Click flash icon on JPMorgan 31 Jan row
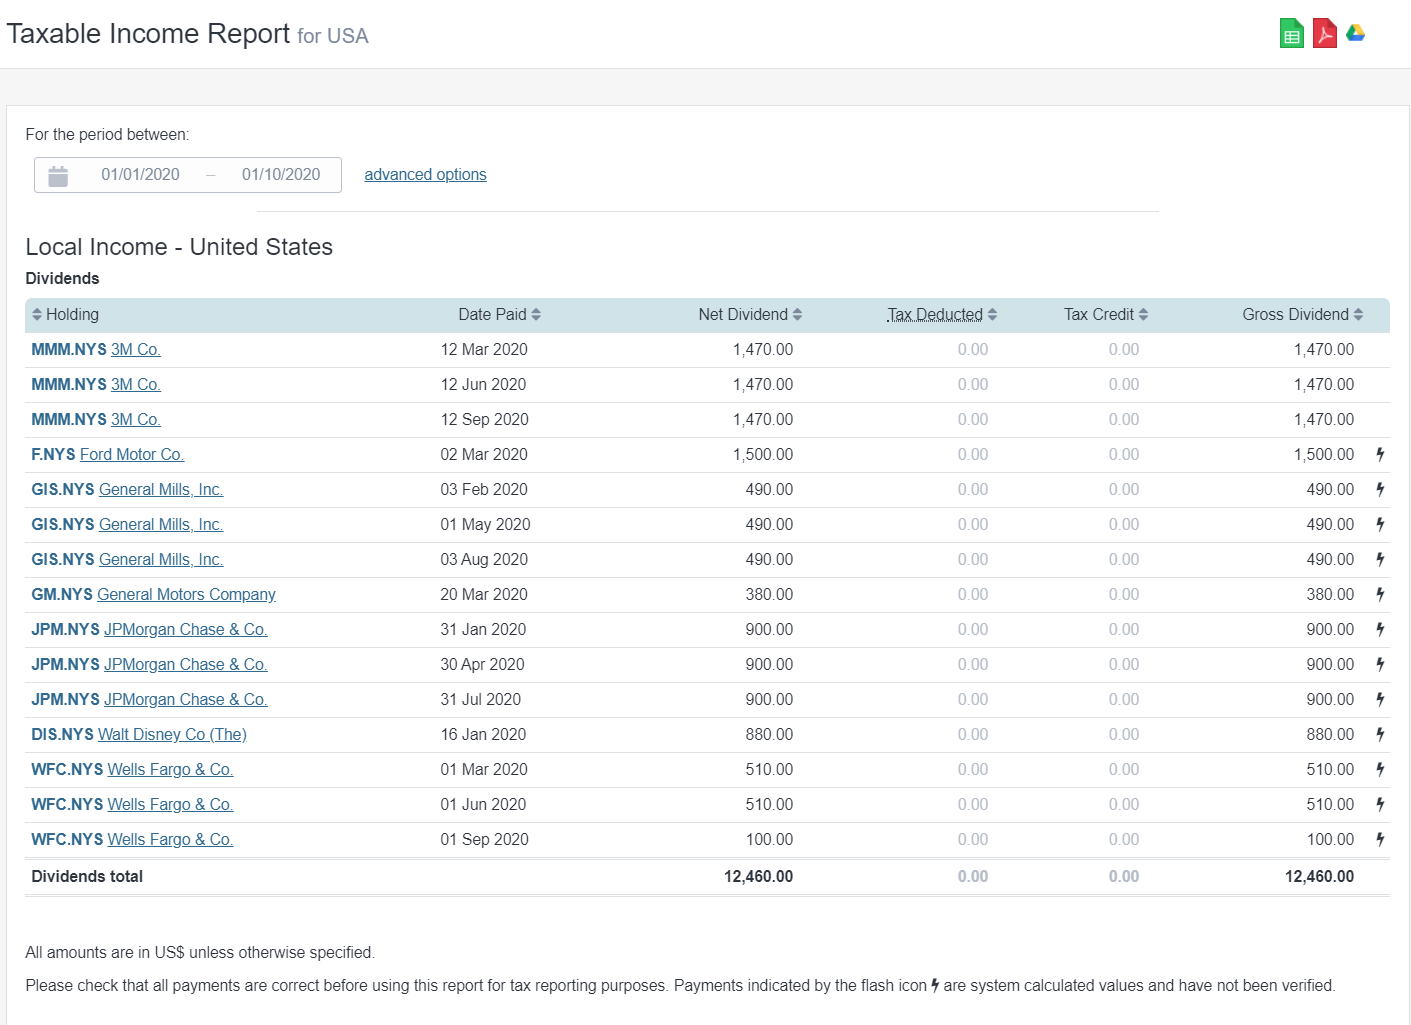The height and width of the screenshot is (1025, 1411). pyautogui.click(x=1380, y=629)
